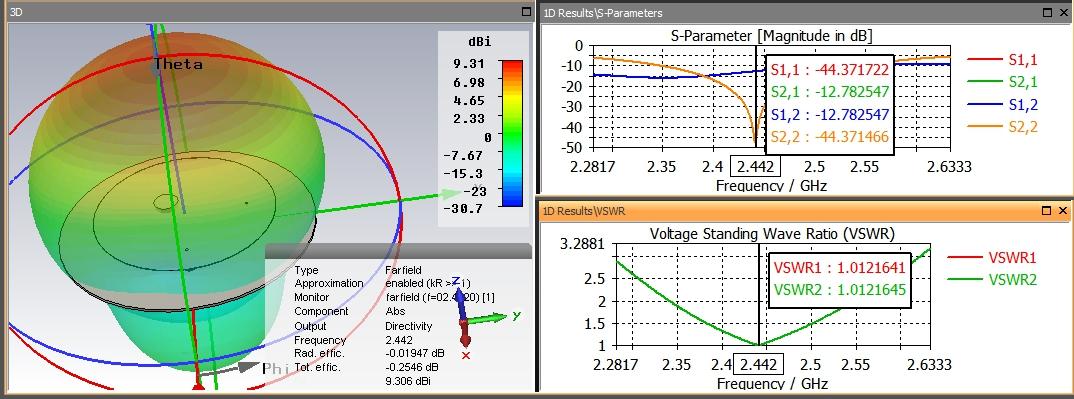Viewport: 1074px width, 399px height.
Task: Select the VSWR1 legend entry
Action: (992, 258)
